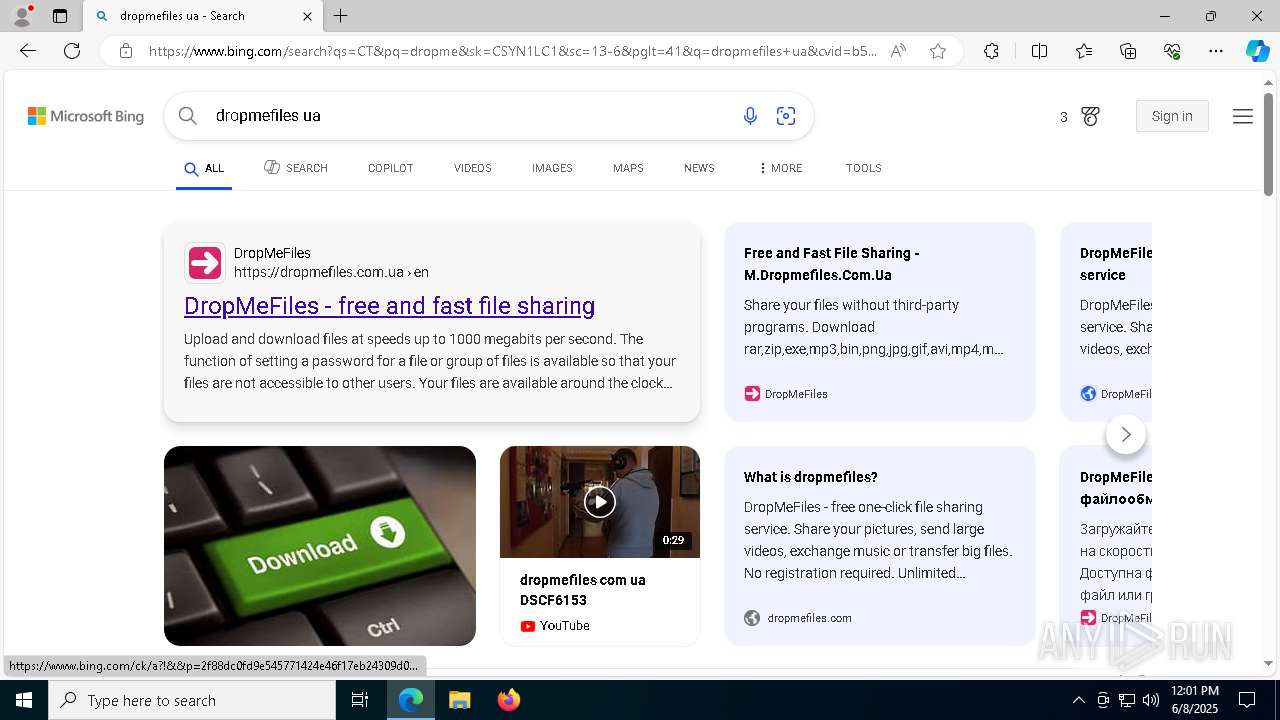
Task: Show hidden system tray icons
Action: tap(1079, 700)
